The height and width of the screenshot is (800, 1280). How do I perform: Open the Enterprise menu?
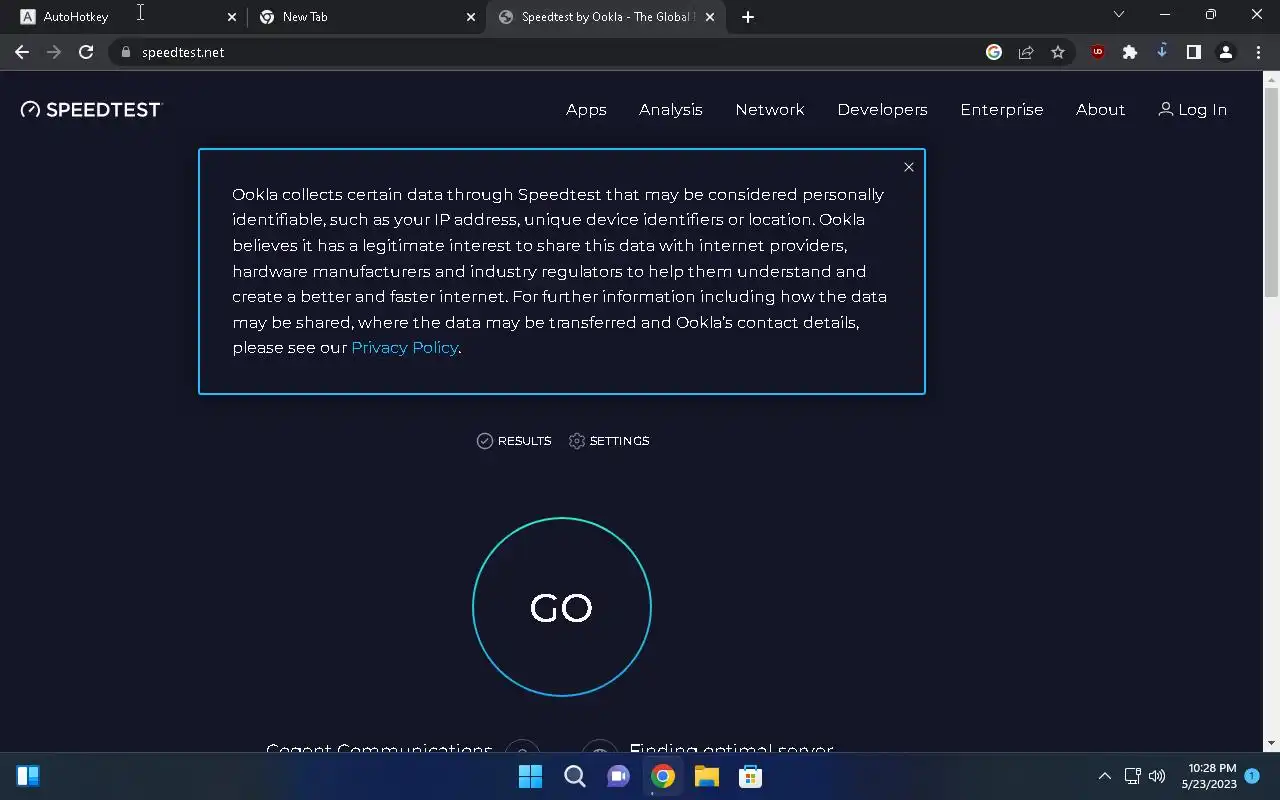[1002, 110]
